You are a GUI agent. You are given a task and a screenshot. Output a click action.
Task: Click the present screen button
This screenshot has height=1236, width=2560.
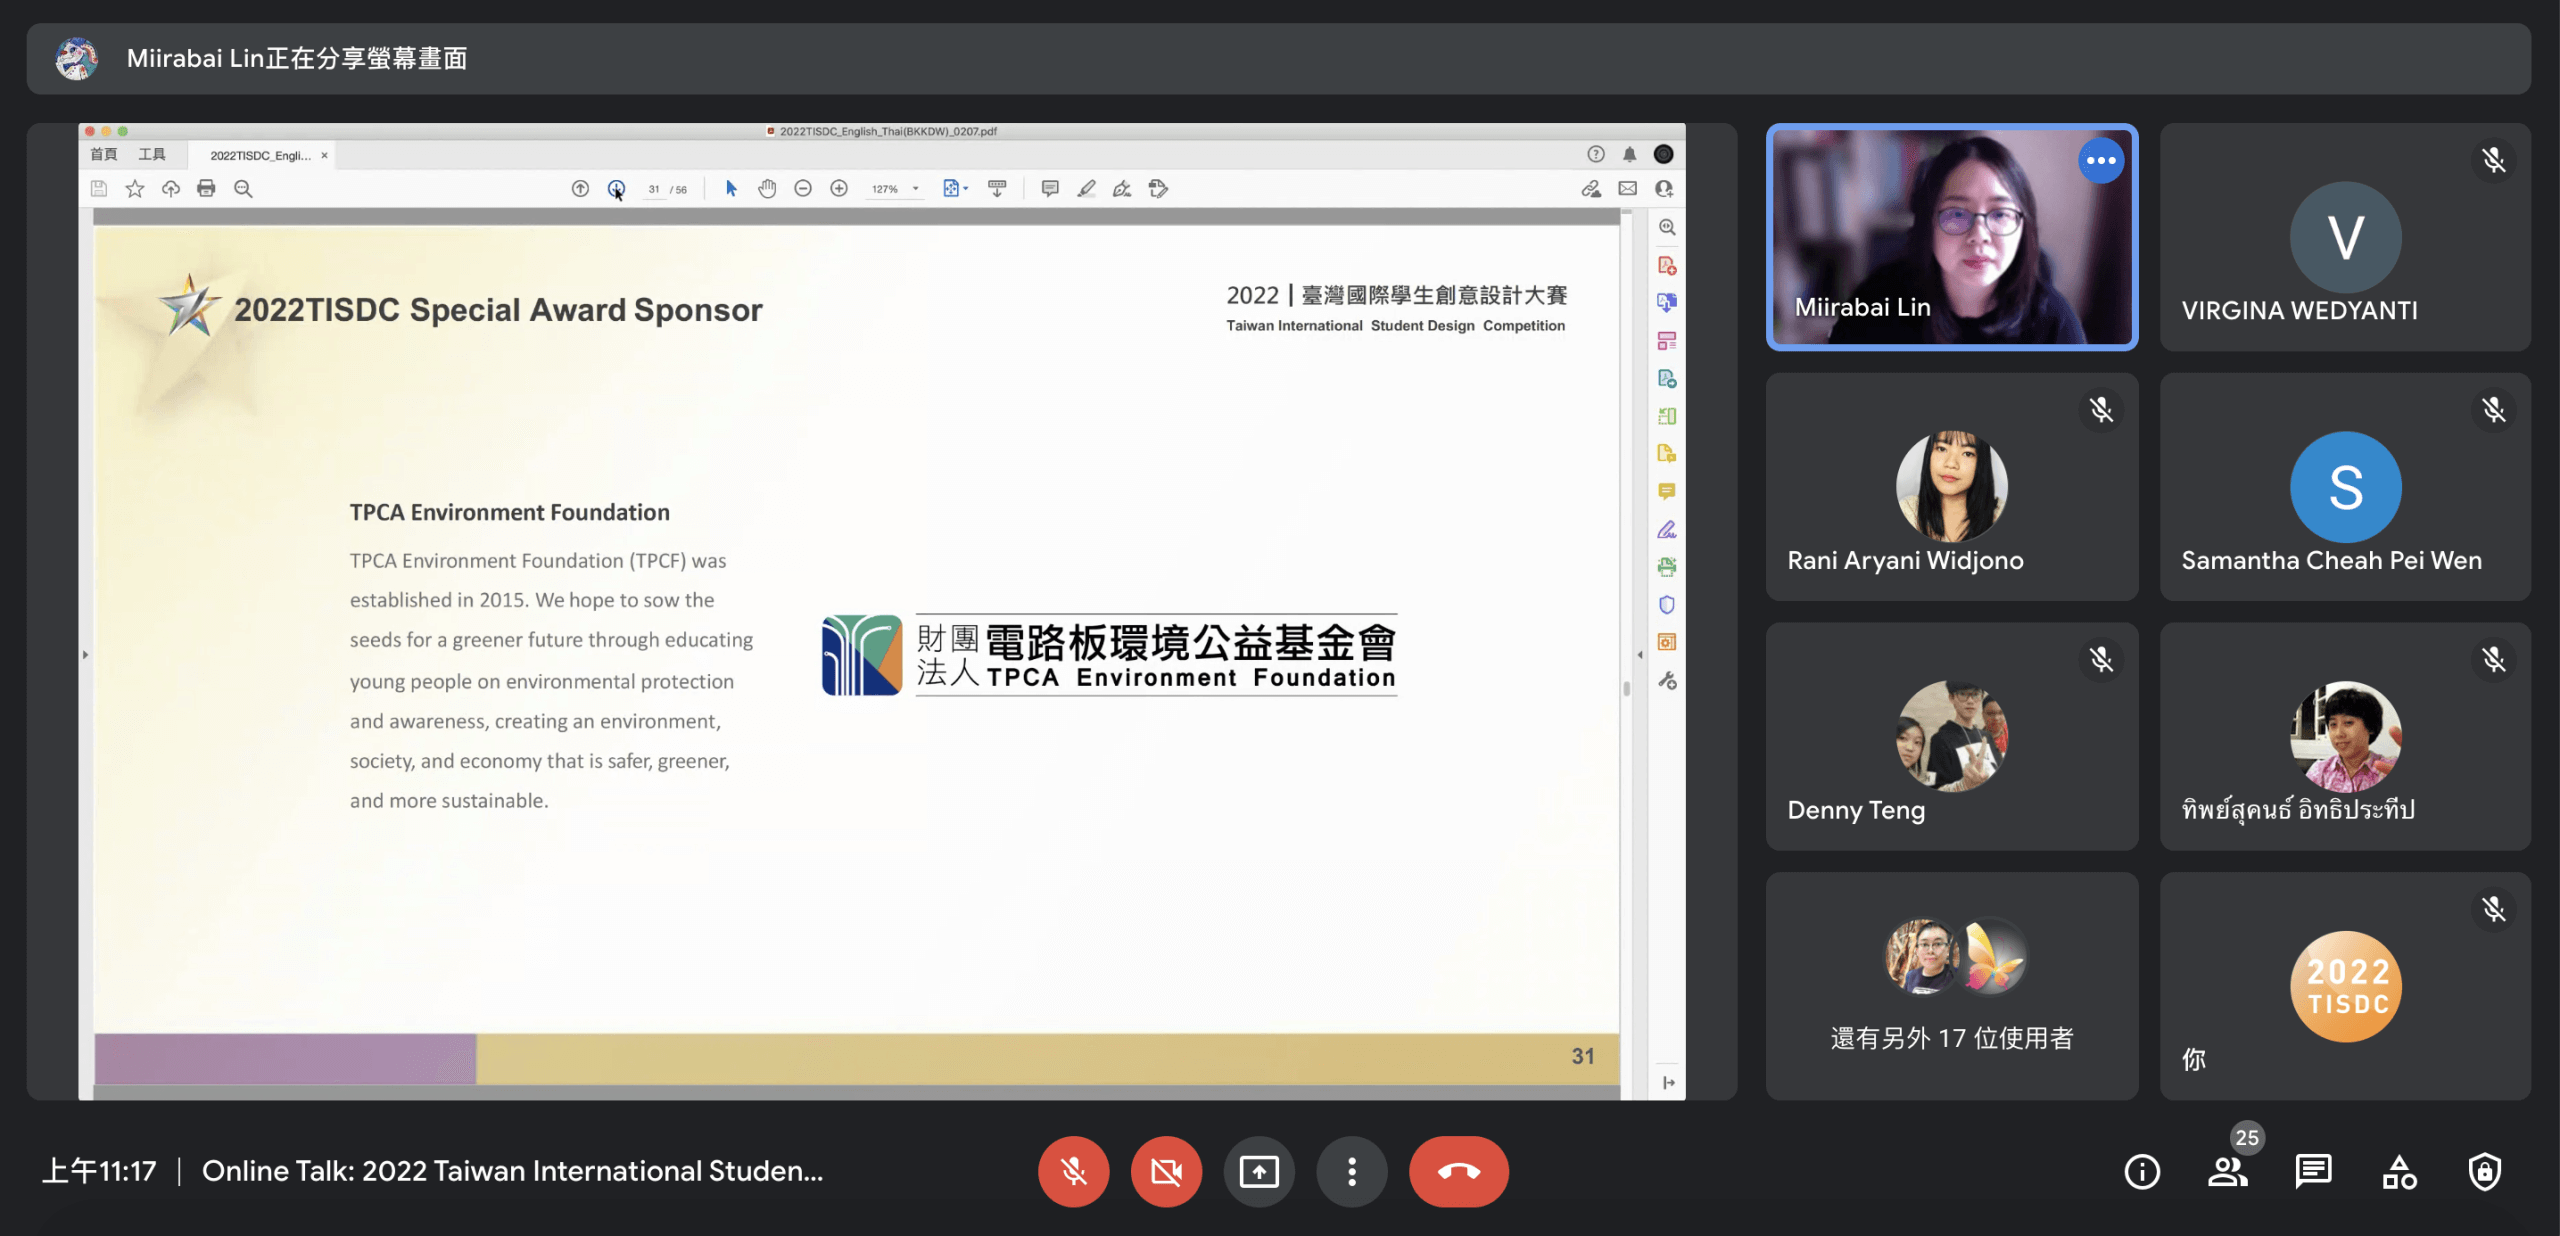1259,1171
